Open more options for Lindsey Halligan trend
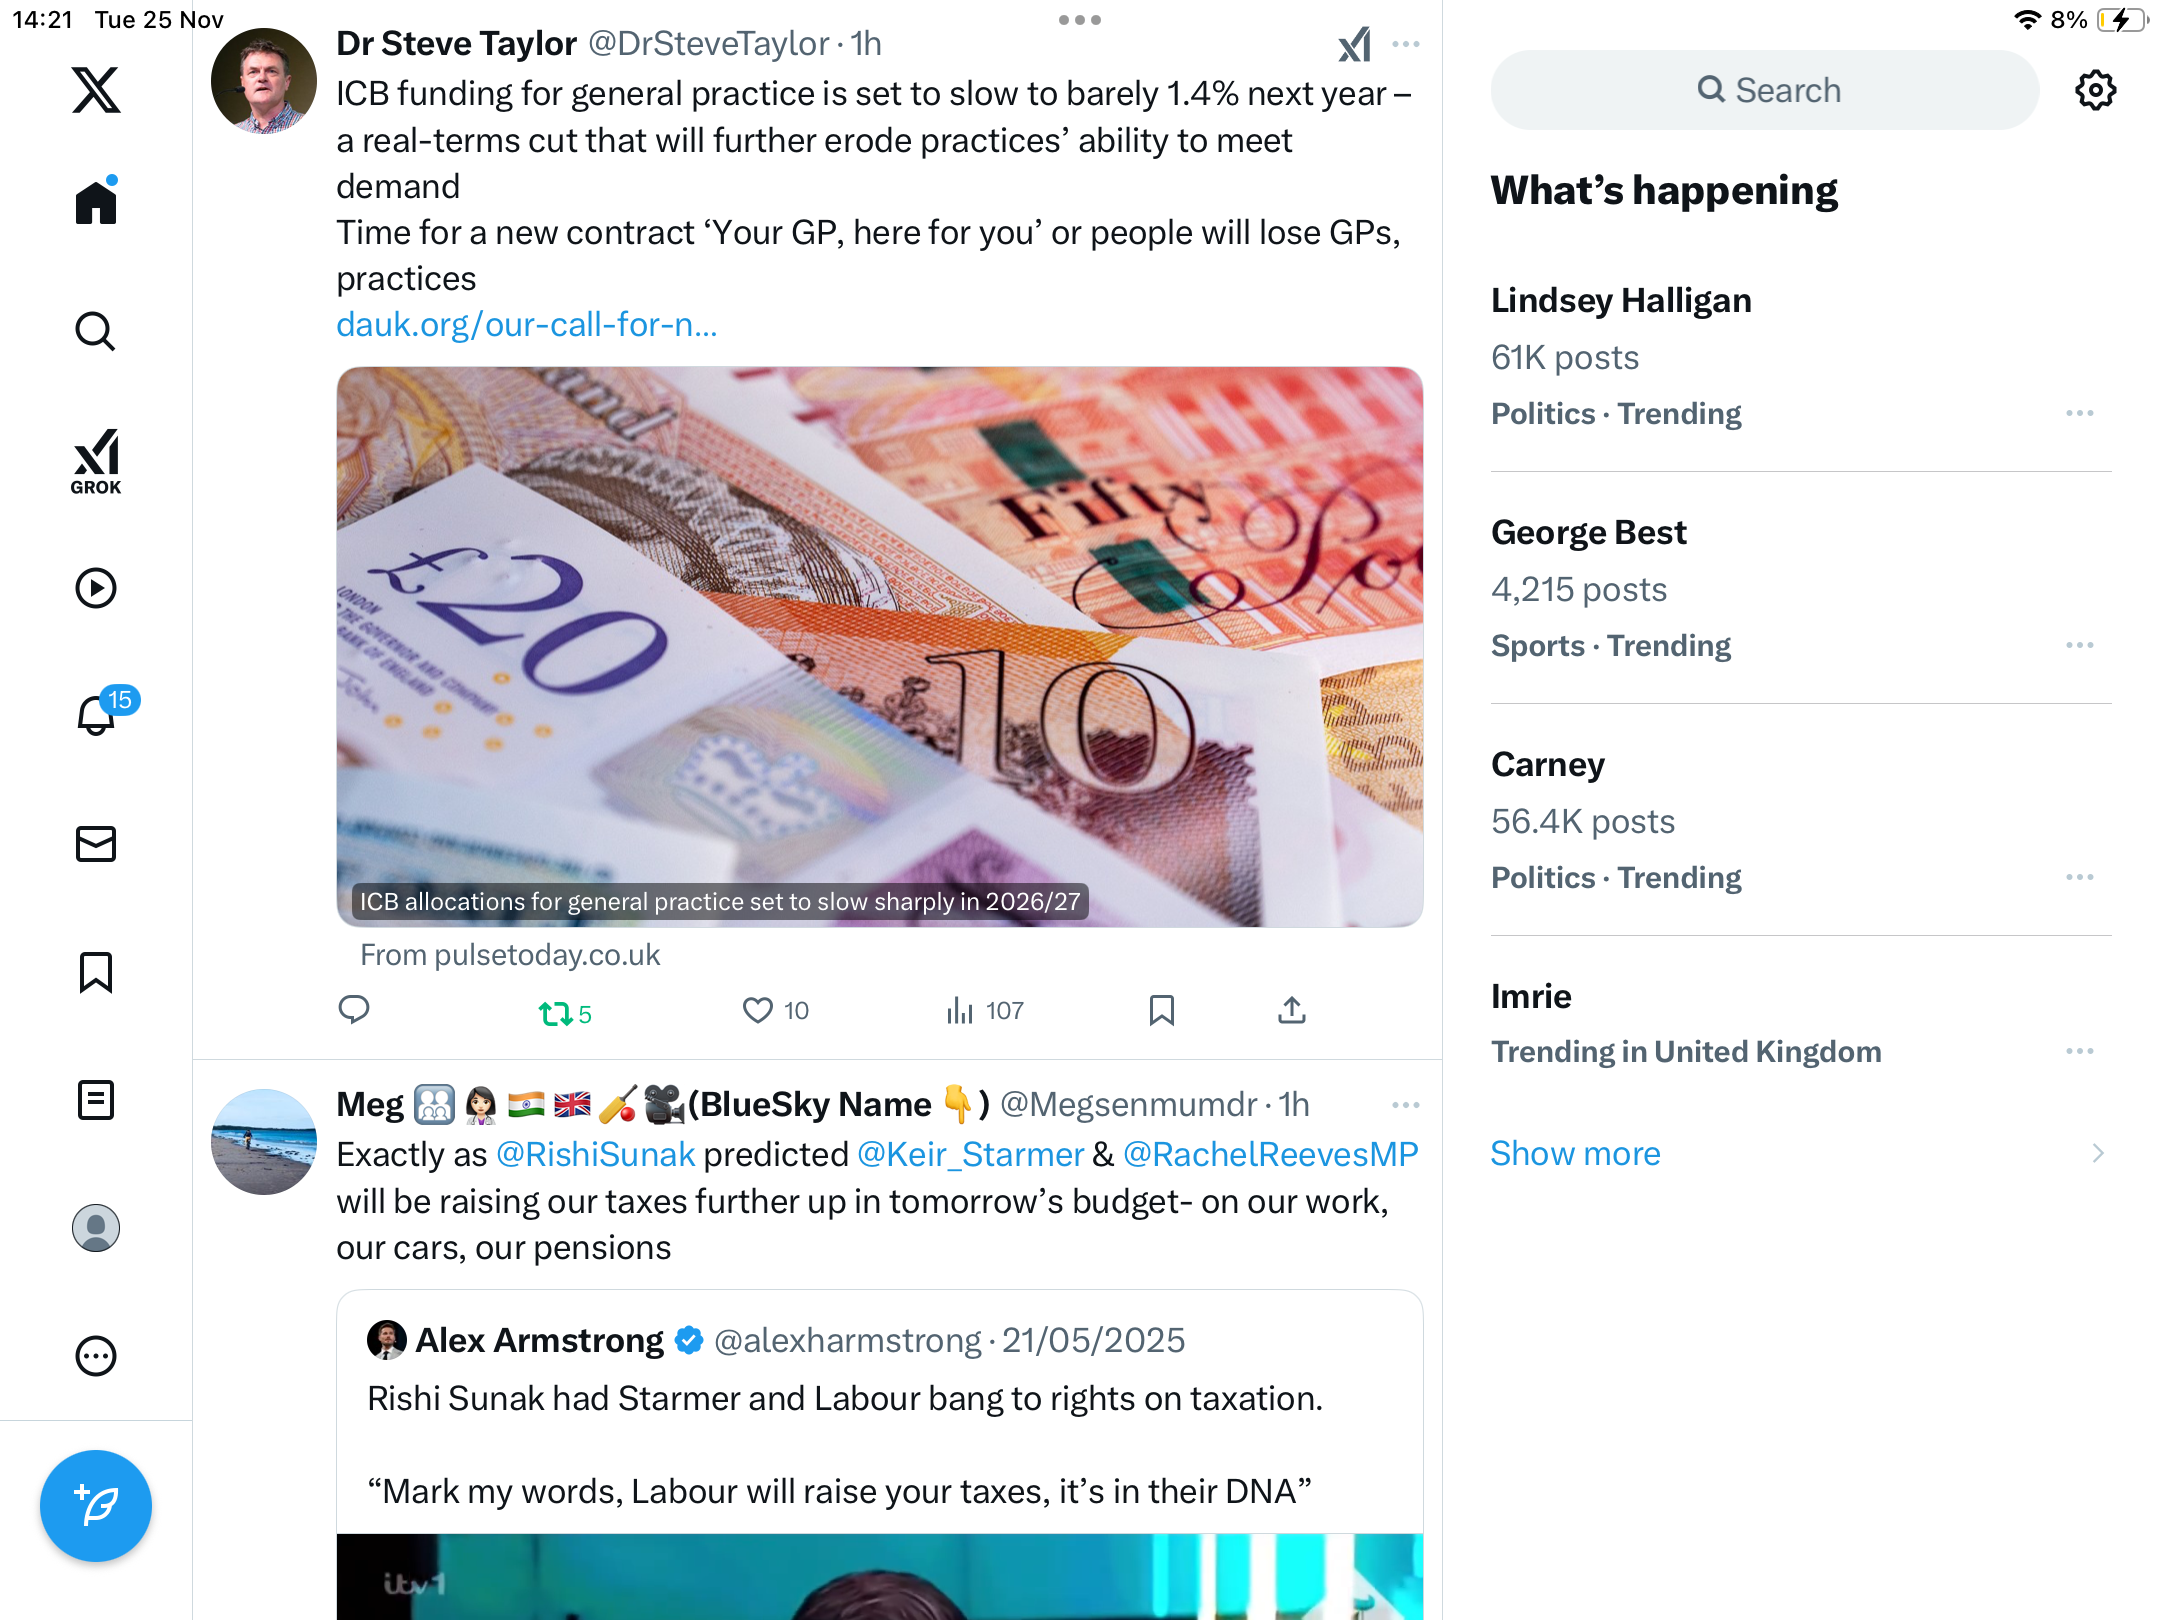The height and width of the screenshot is (1620, 2160). (2080, 413)
